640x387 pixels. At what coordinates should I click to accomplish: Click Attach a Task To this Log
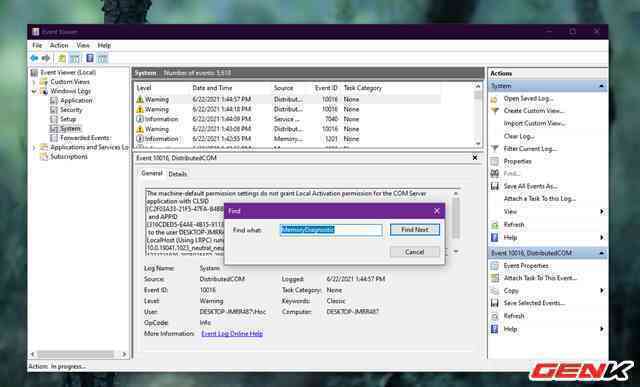click(x=540, y=199)
